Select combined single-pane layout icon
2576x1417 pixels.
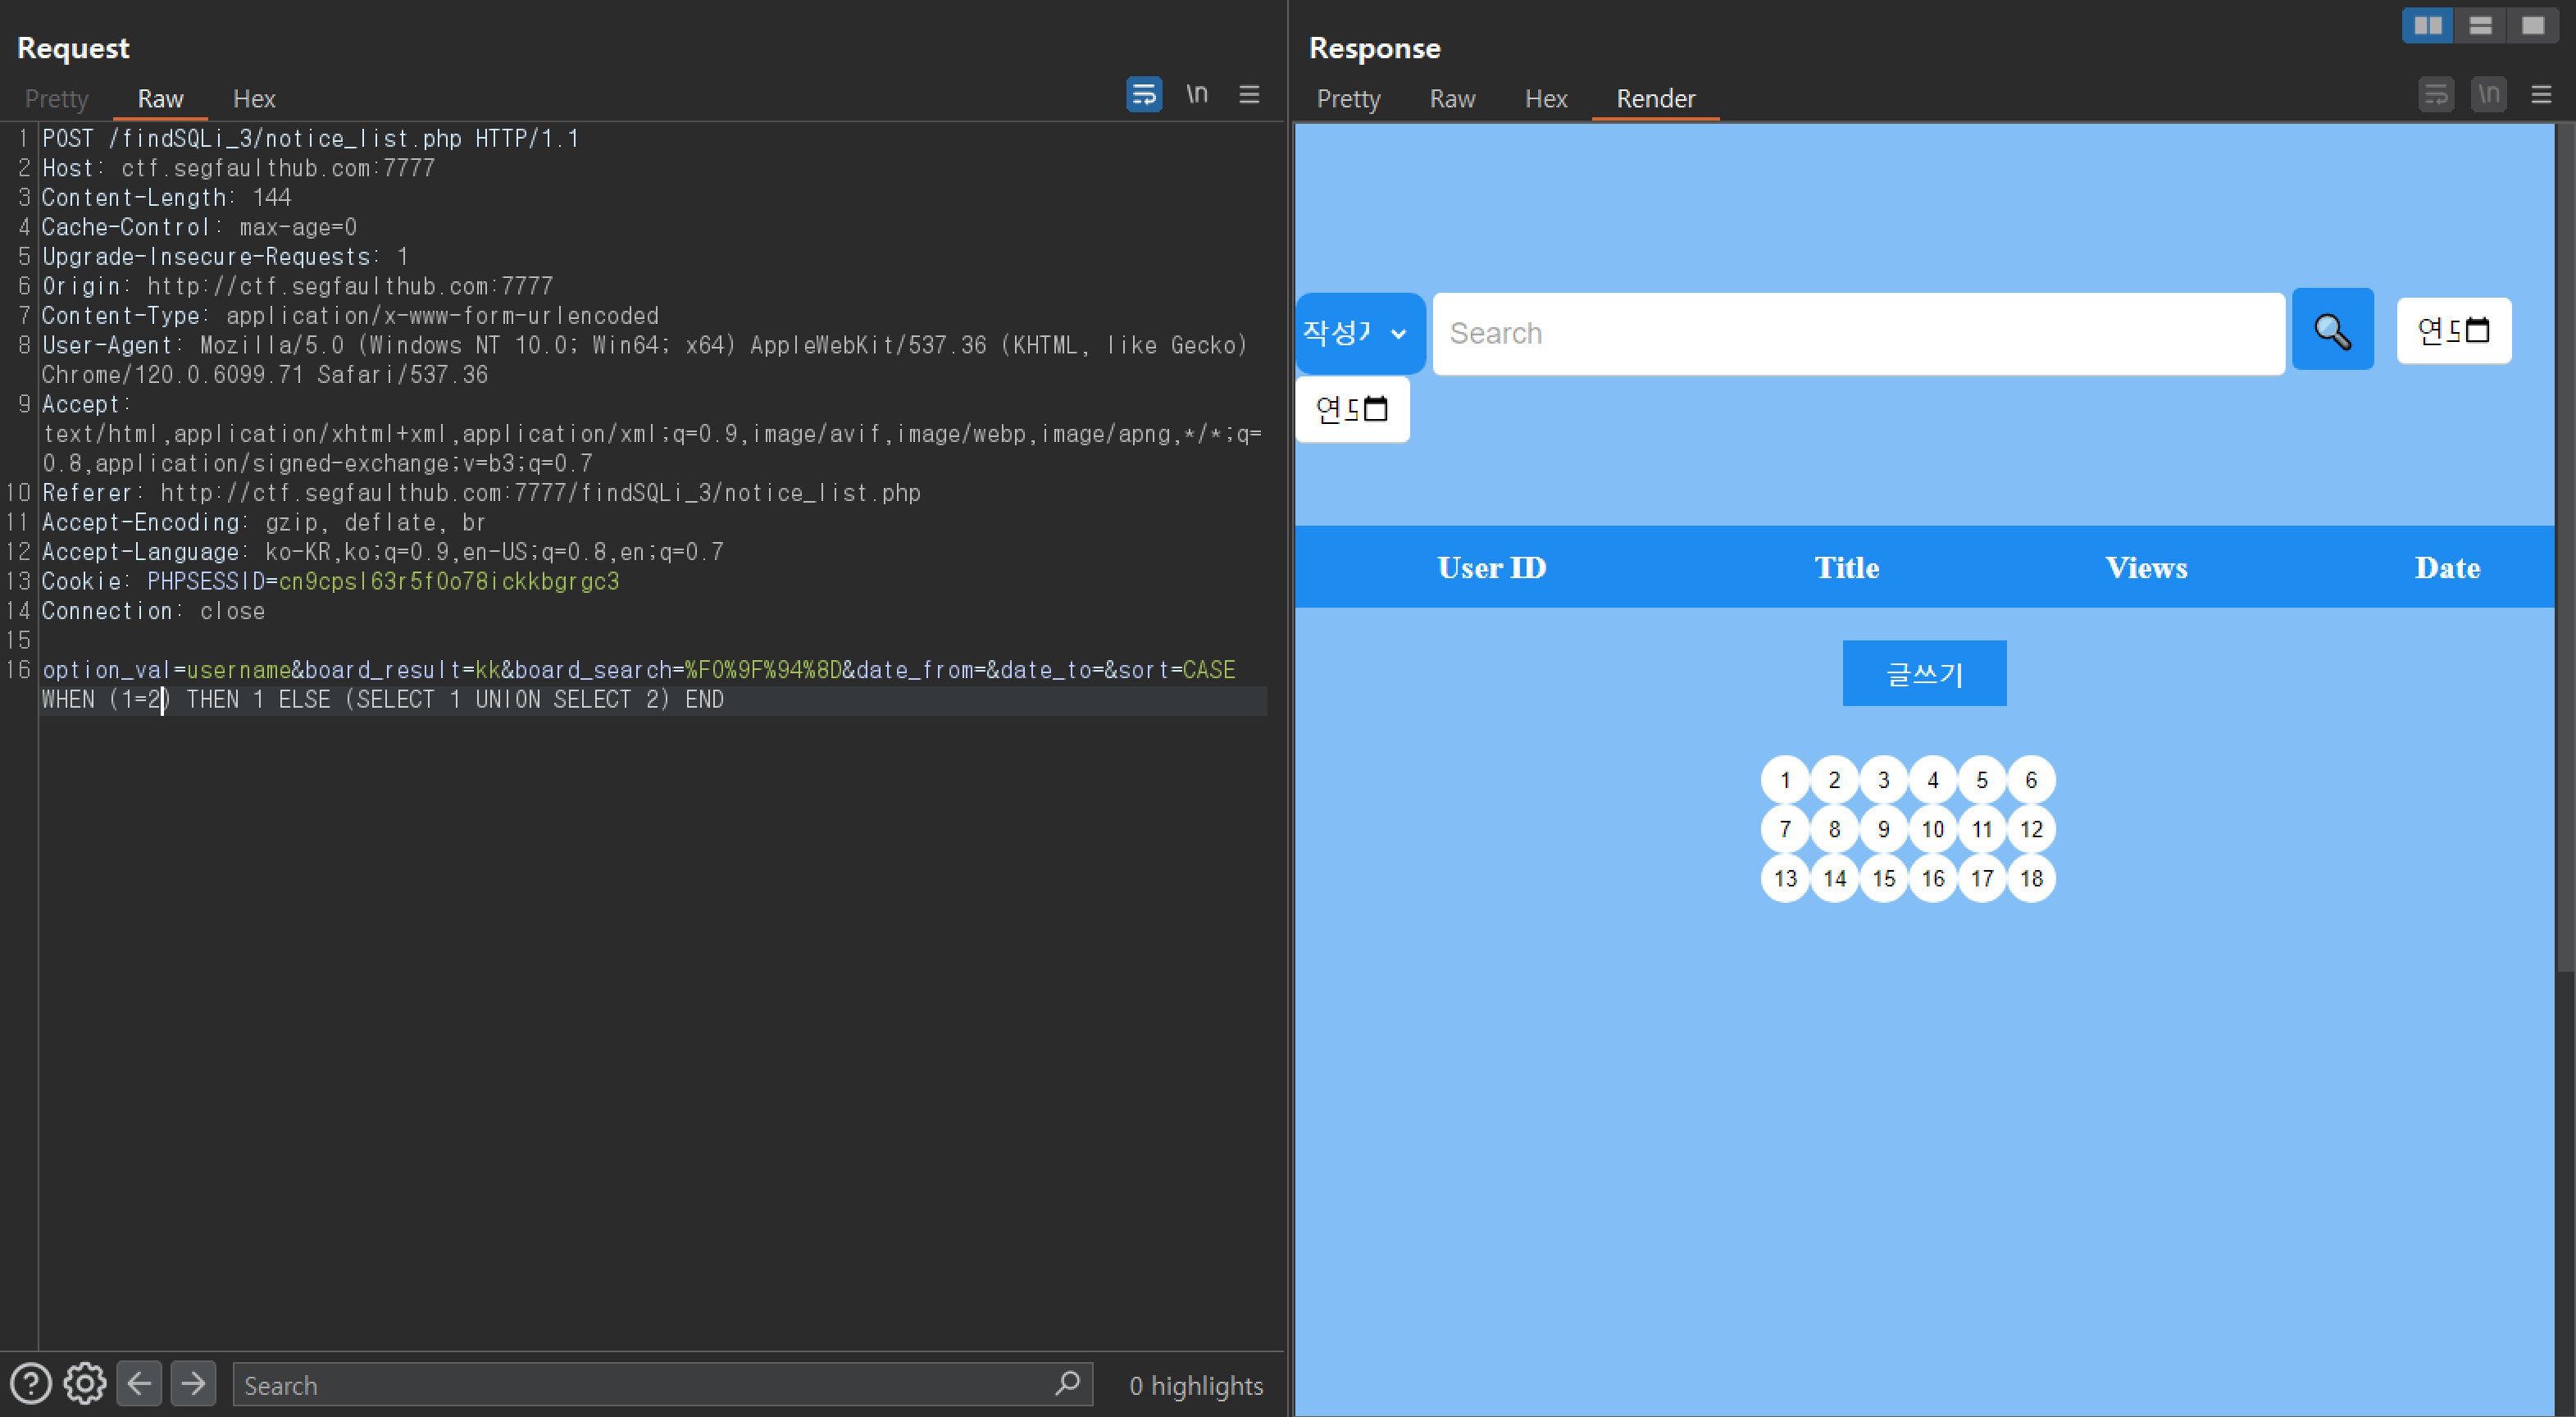pyautogui.click(x=2532, y=26)
